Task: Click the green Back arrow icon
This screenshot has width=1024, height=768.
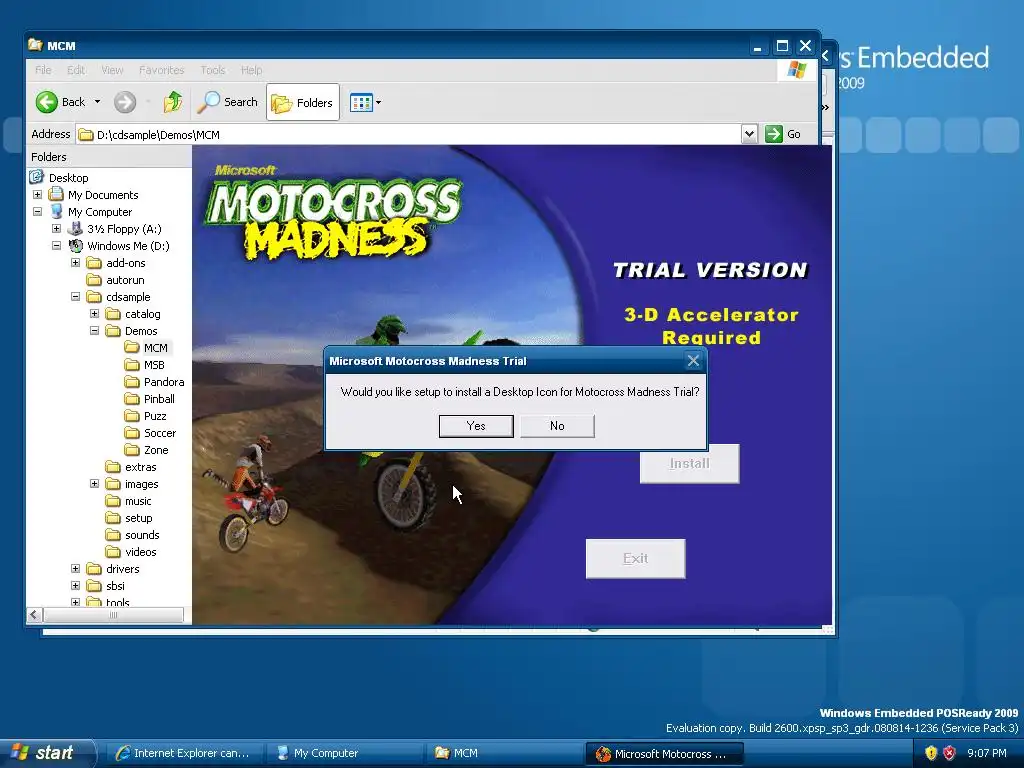Action: [x=46, y=102]
